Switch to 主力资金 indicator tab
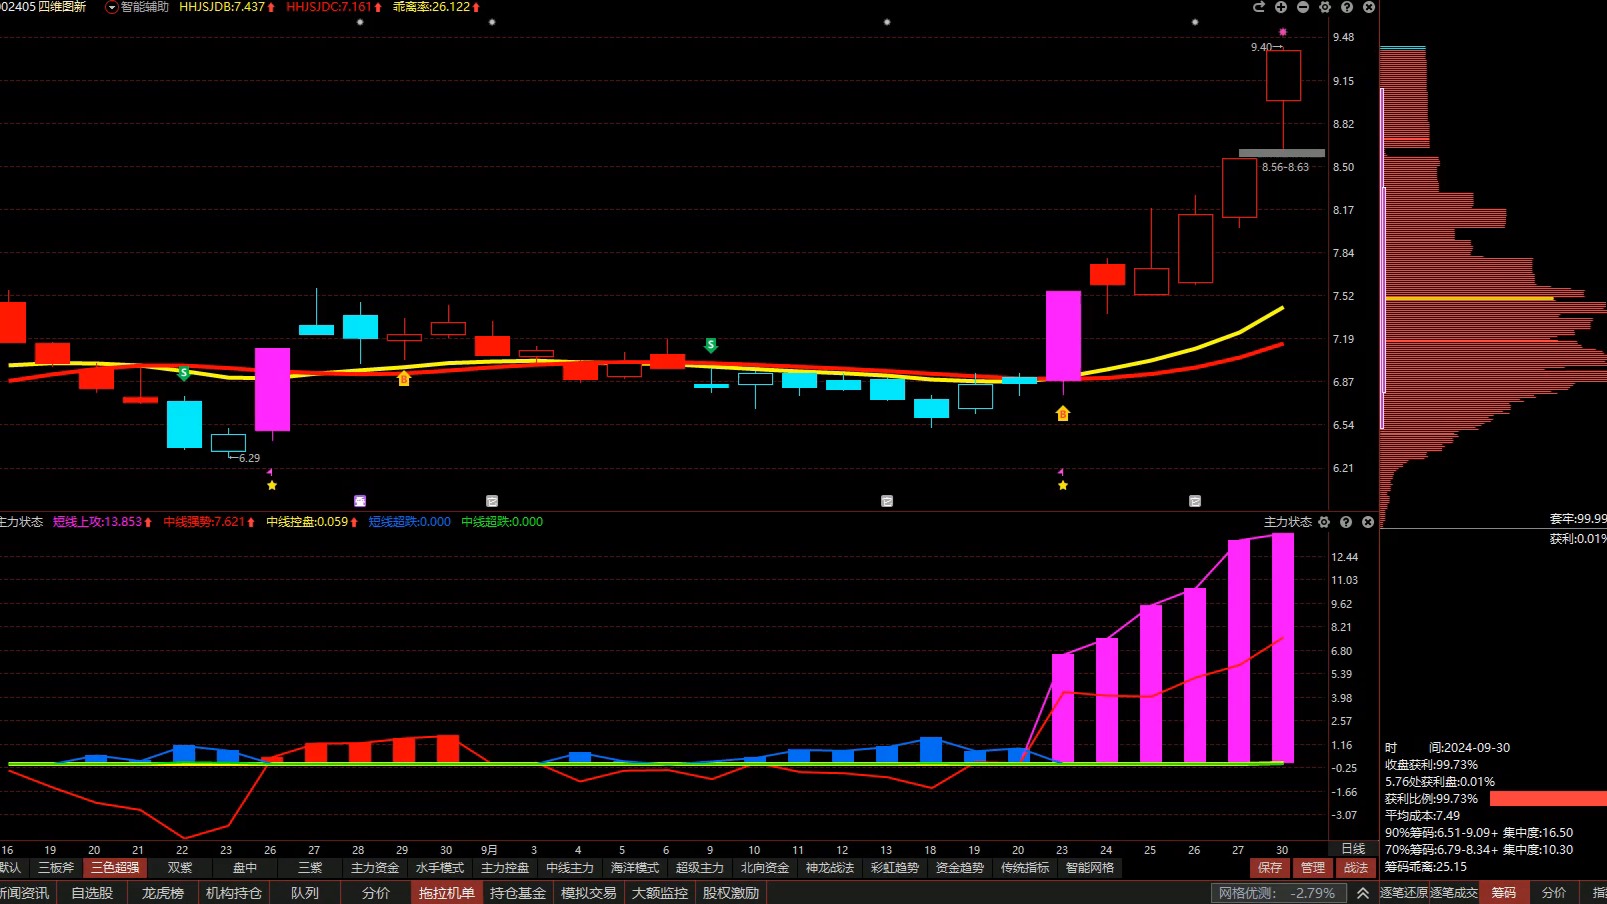The height and width of the screenshot is (904, 1607). (x=375, y=868)
